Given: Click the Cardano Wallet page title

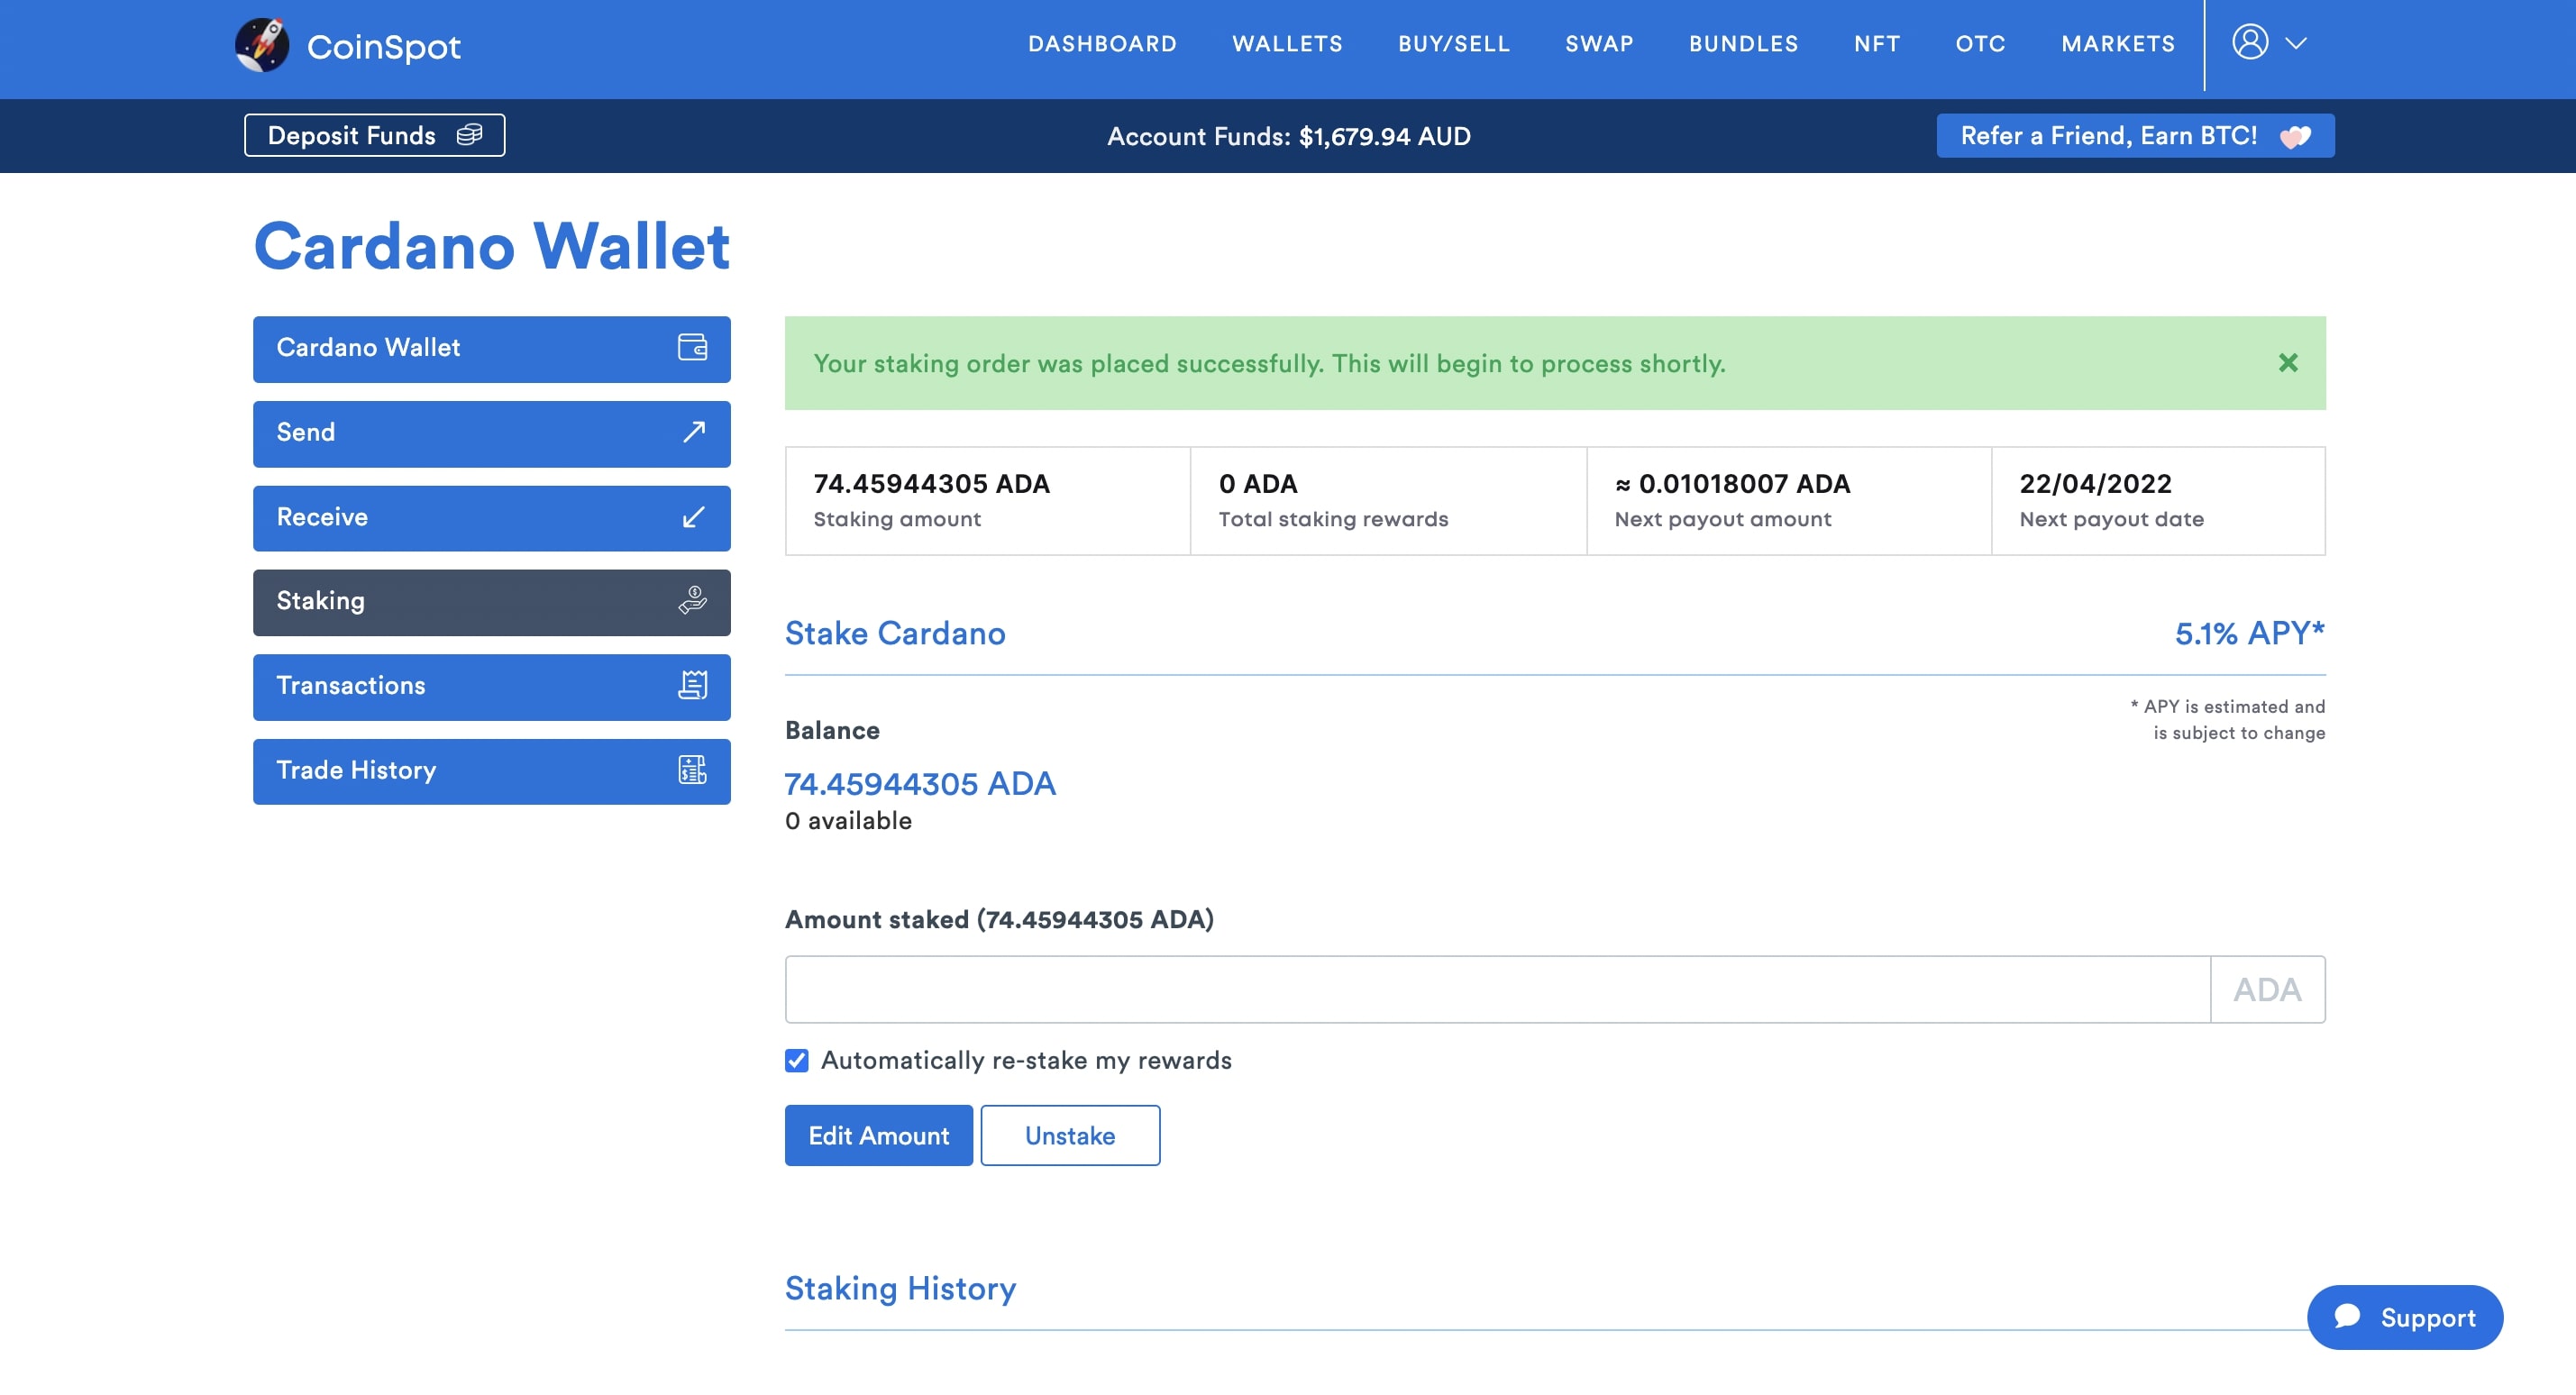Looking at the screenshot, I should coord(491,246).
